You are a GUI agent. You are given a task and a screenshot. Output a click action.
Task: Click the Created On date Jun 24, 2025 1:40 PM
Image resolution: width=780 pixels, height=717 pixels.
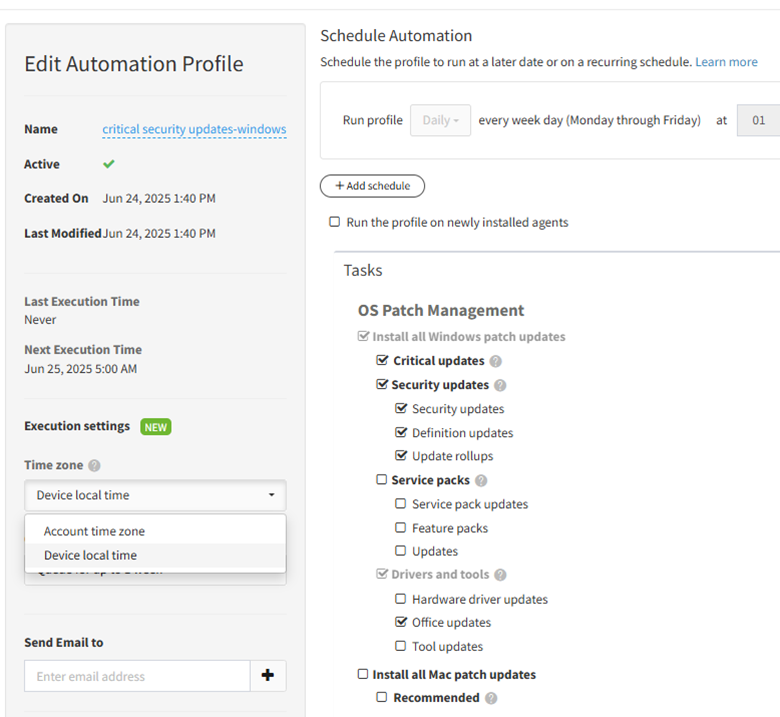[x=159, y=199]
